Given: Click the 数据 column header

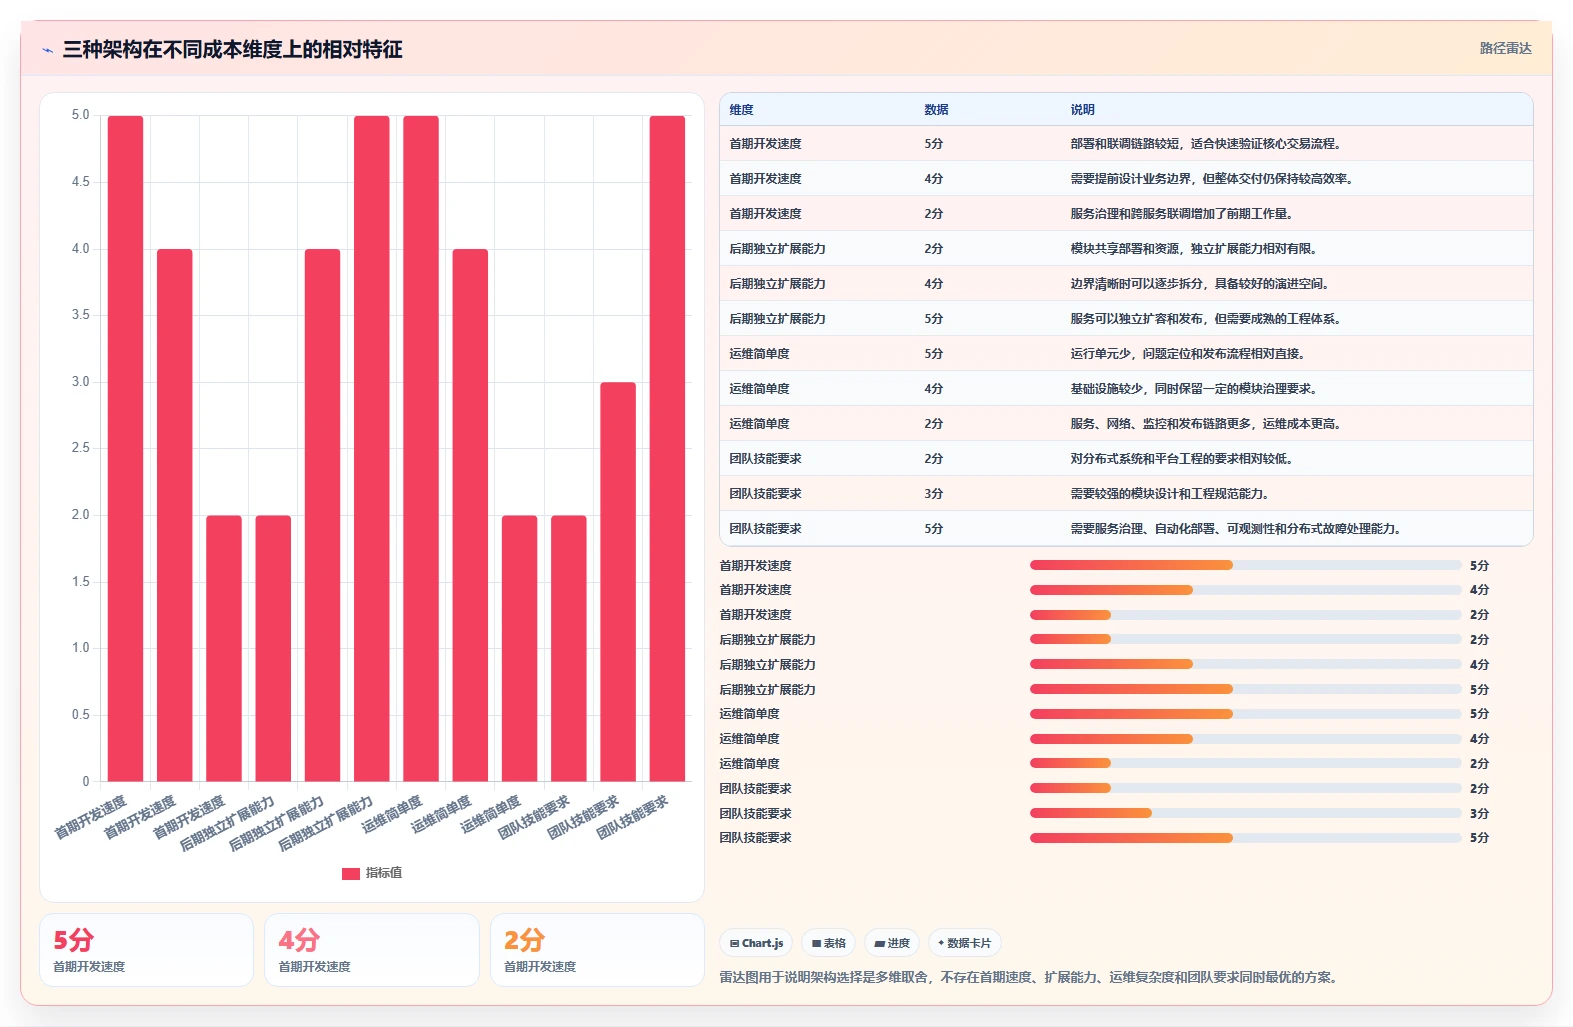Looking at the screenshot, I should coord(936,110).
